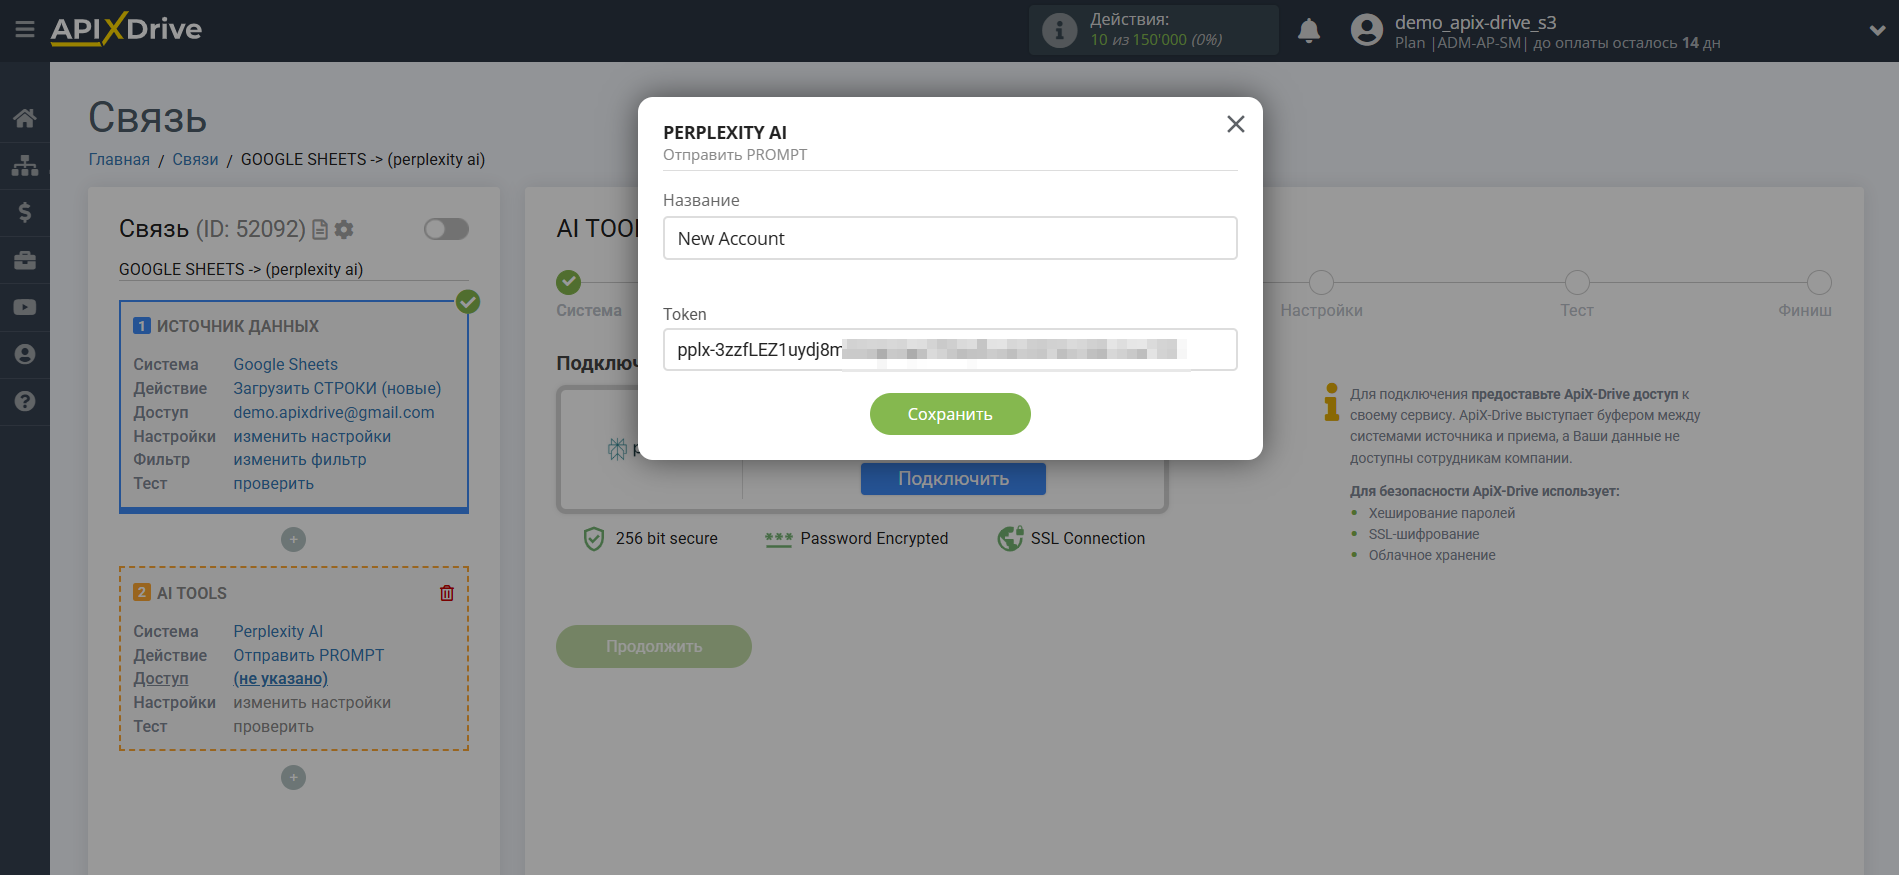This screenshot has height=875, width=1899.
Task: Click the Подключить button
Action: click(x=953, y=479)
